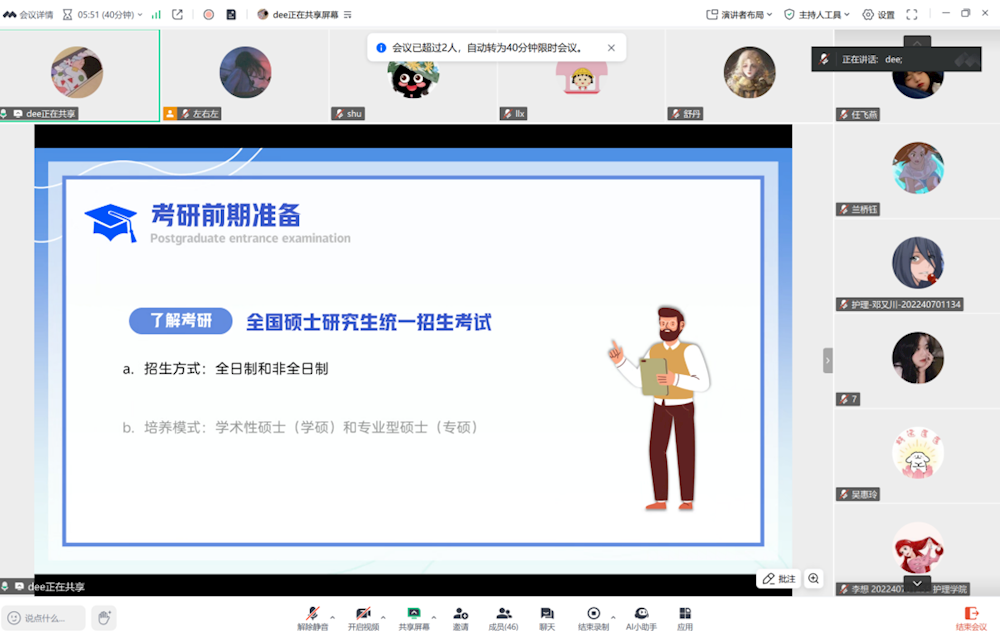The height and width of the screenshot is (640, 1000).
Task: Expand the 演讲者布局 layout dropdown
Action: (x=739, y=15)
